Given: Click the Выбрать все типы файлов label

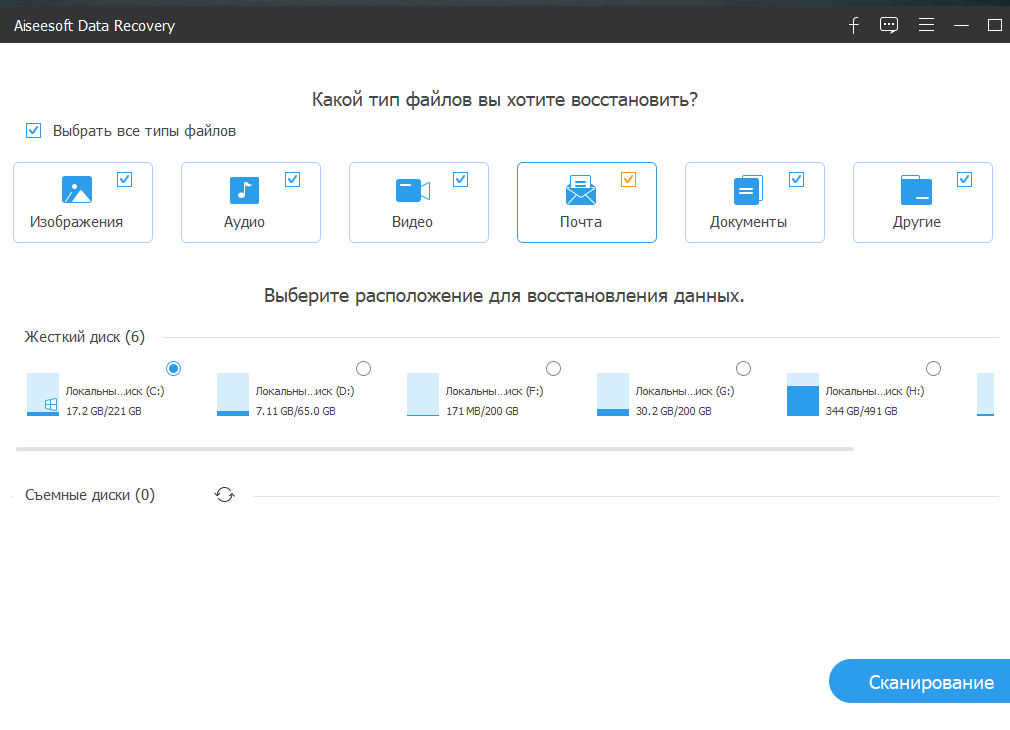Looking at the screenshot, I should pyautogui.click(x=144, y=131).
